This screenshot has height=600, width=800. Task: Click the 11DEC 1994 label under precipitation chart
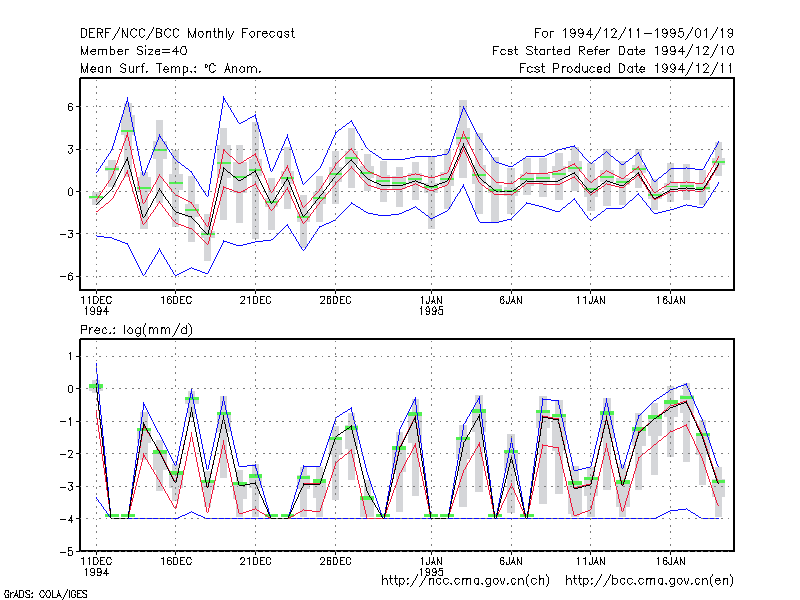click(96, 566)
